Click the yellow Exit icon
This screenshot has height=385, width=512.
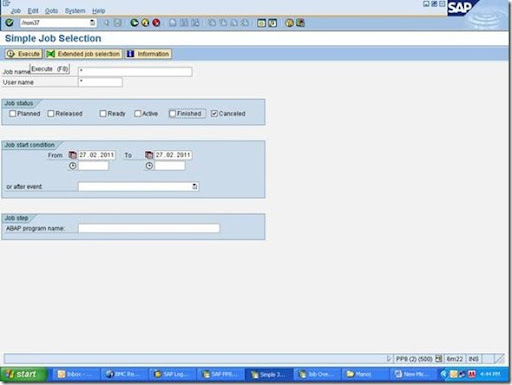coord(145,23)
